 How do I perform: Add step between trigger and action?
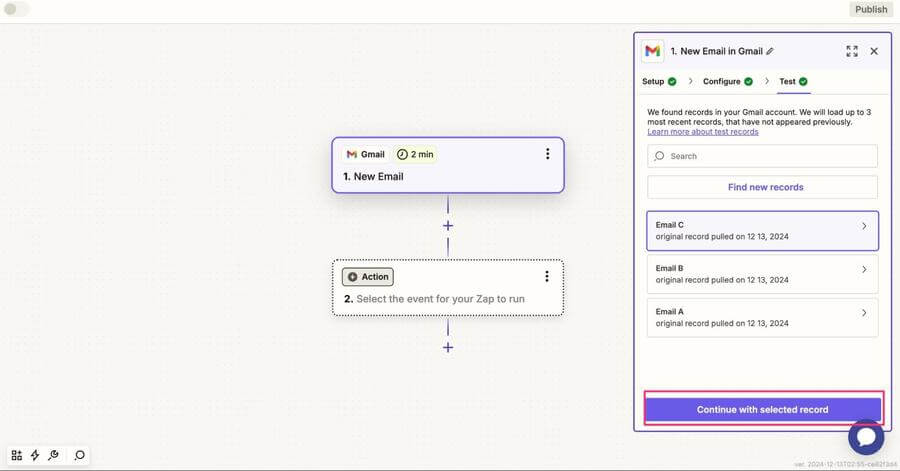pos(448,226)
